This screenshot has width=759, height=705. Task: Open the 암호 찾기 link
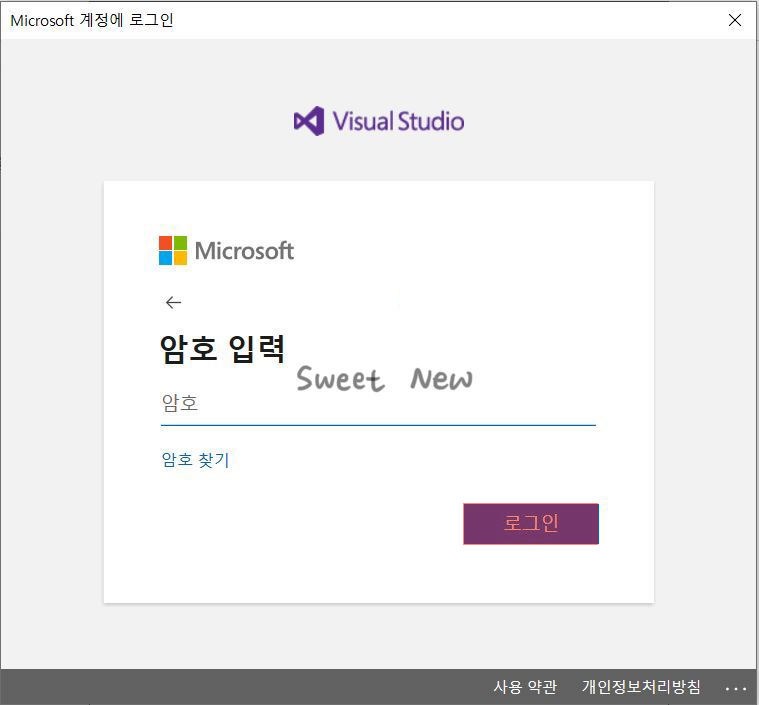coord(195,460)
